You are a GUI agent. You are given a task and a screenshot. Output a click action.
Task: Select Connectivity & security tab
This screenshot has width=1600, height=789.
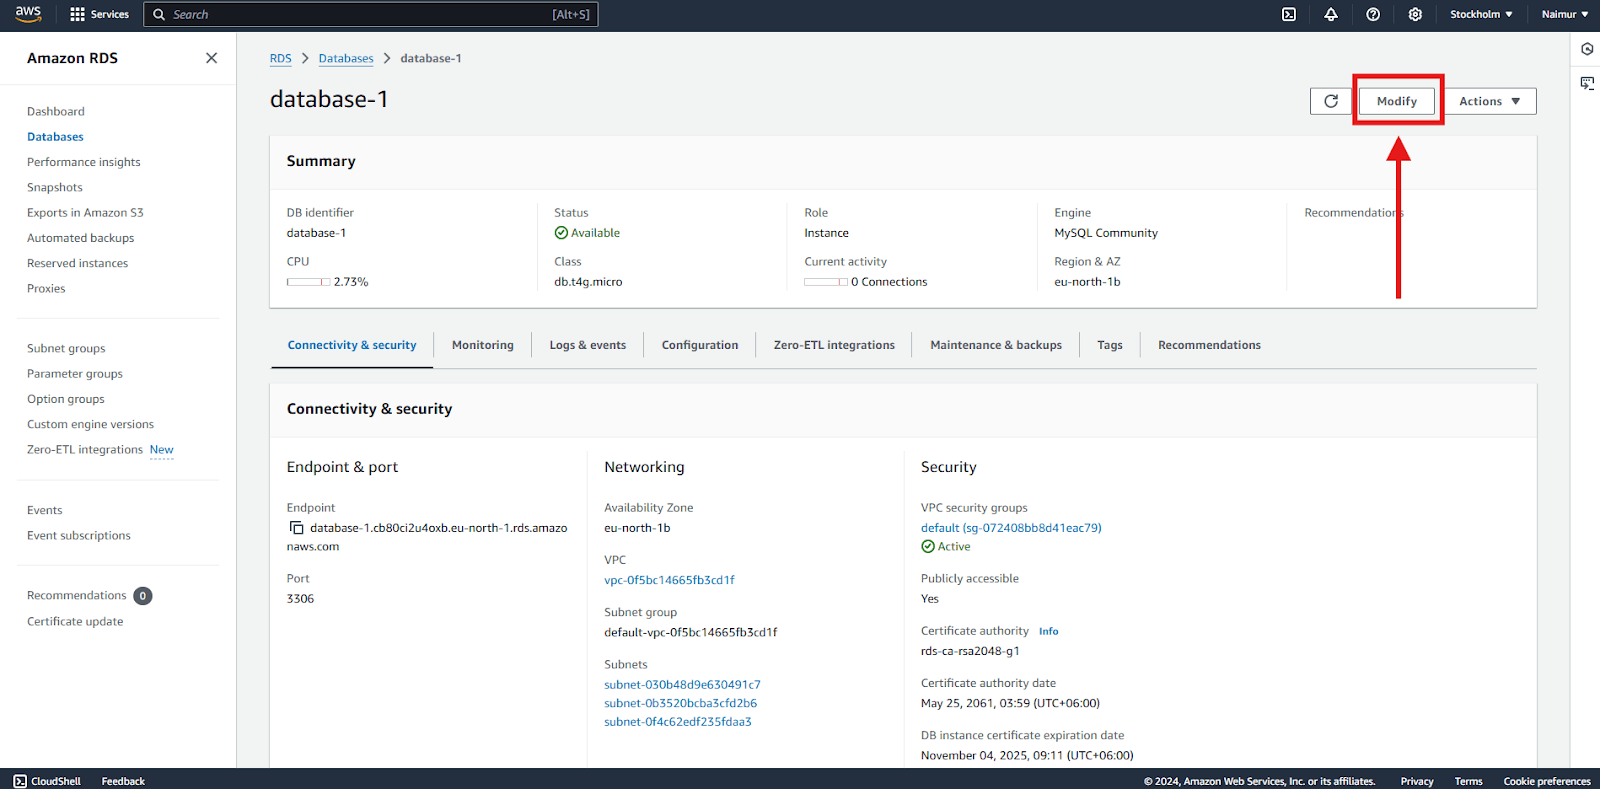pos(352,345)
